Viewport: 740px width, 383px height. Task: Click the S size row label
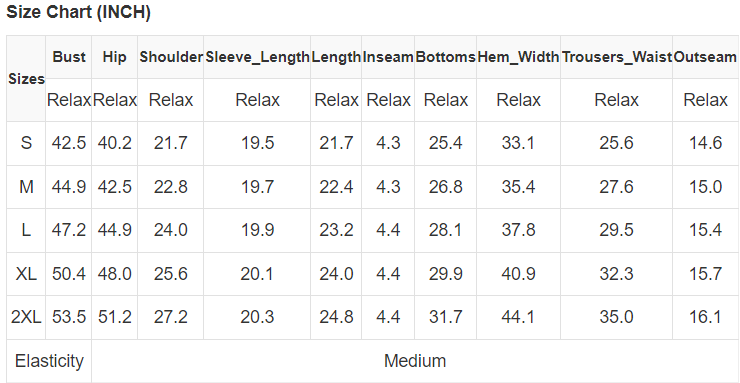coord(26,143)
